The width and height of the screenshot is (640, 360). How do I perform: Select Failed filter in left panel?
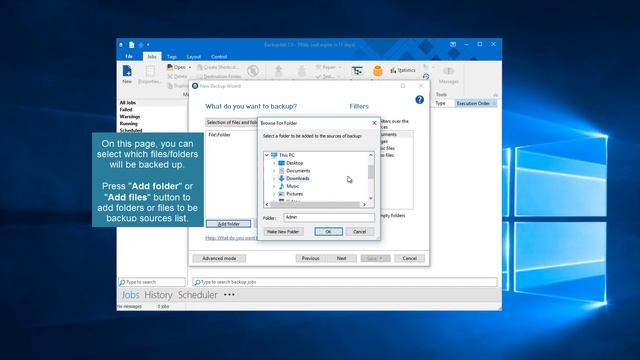(126, 110)
